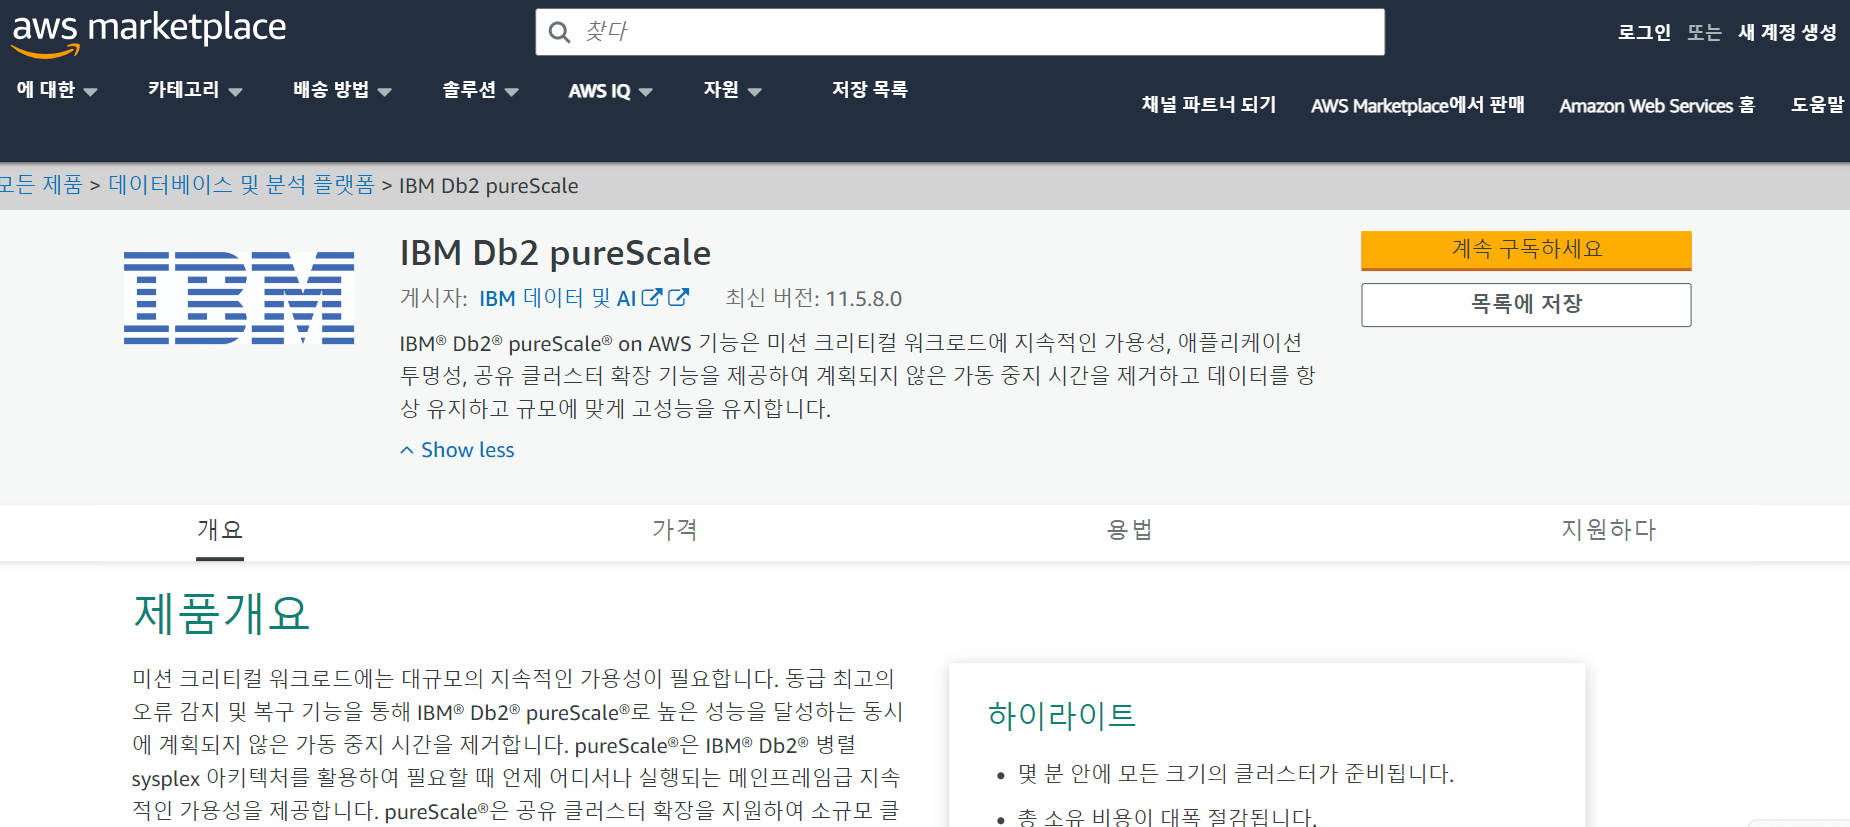Open the 도움말 link

tap(1818, 105)
